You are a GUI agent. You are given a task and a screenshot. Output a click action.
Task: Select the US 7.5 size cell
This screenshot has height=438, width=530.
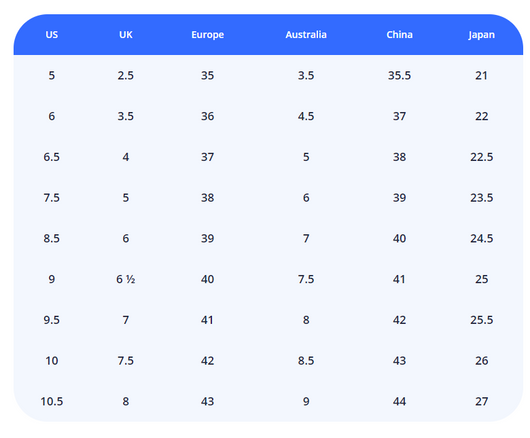52,198
